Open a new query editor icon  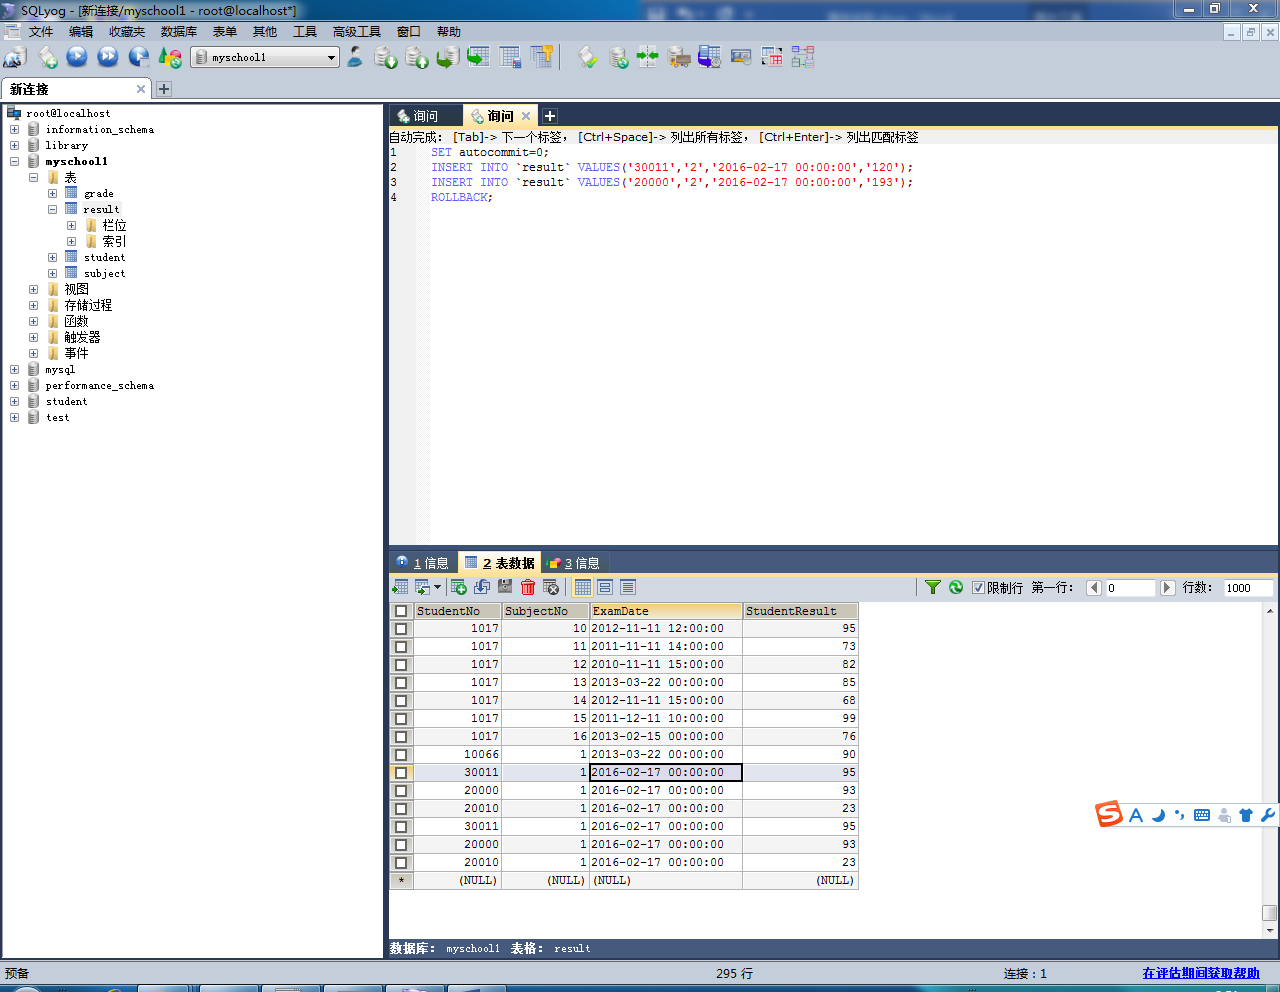click(47, 57)
